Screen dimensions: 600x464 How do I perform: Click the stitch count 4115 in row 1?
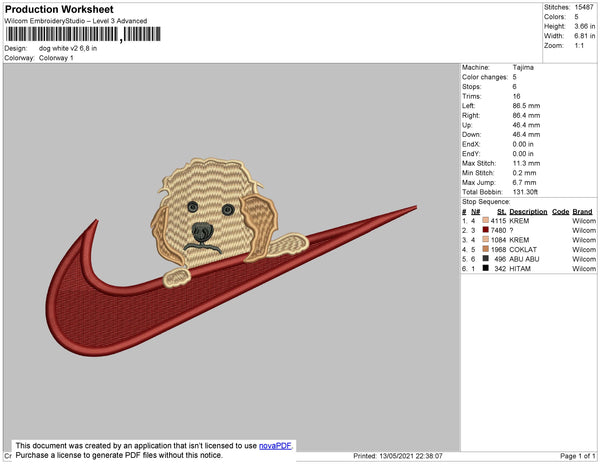click(x=498, y=221)
